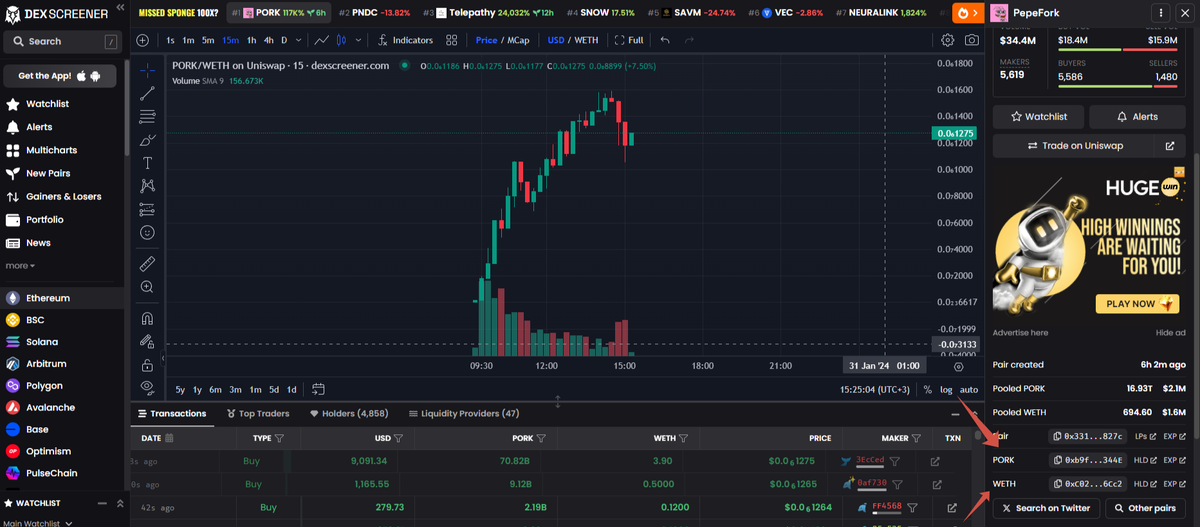Set chart range to 5d
This screenshot has width=1200, height=527.
coord(273,389)
